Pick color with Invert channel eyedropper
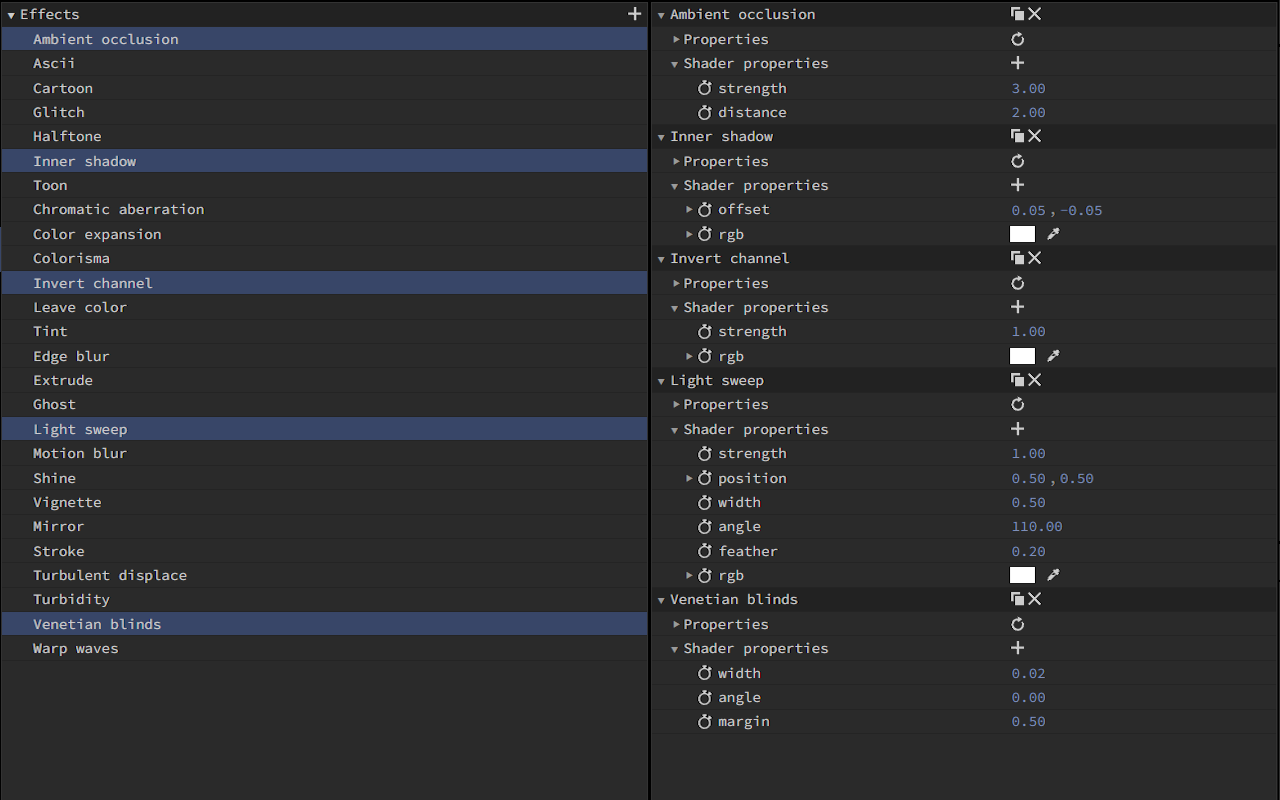This screenshot has height=800, width=1280. pos(1053,356)
